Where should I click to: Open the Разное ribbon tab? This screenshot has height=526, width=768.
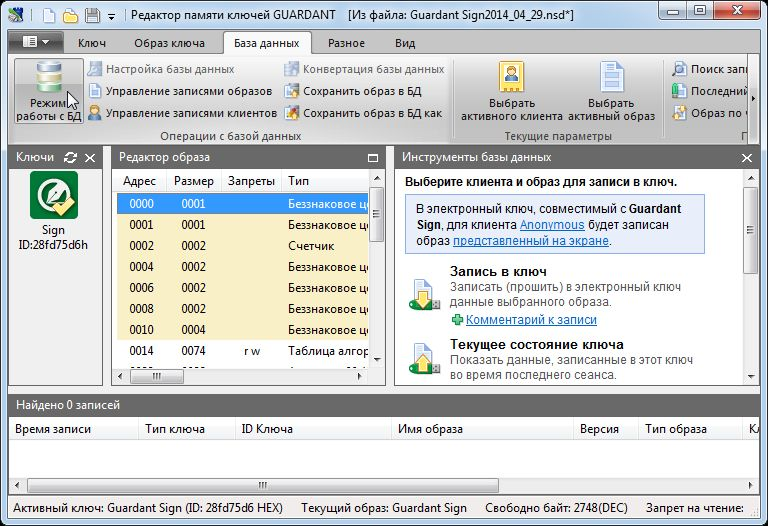346,43
